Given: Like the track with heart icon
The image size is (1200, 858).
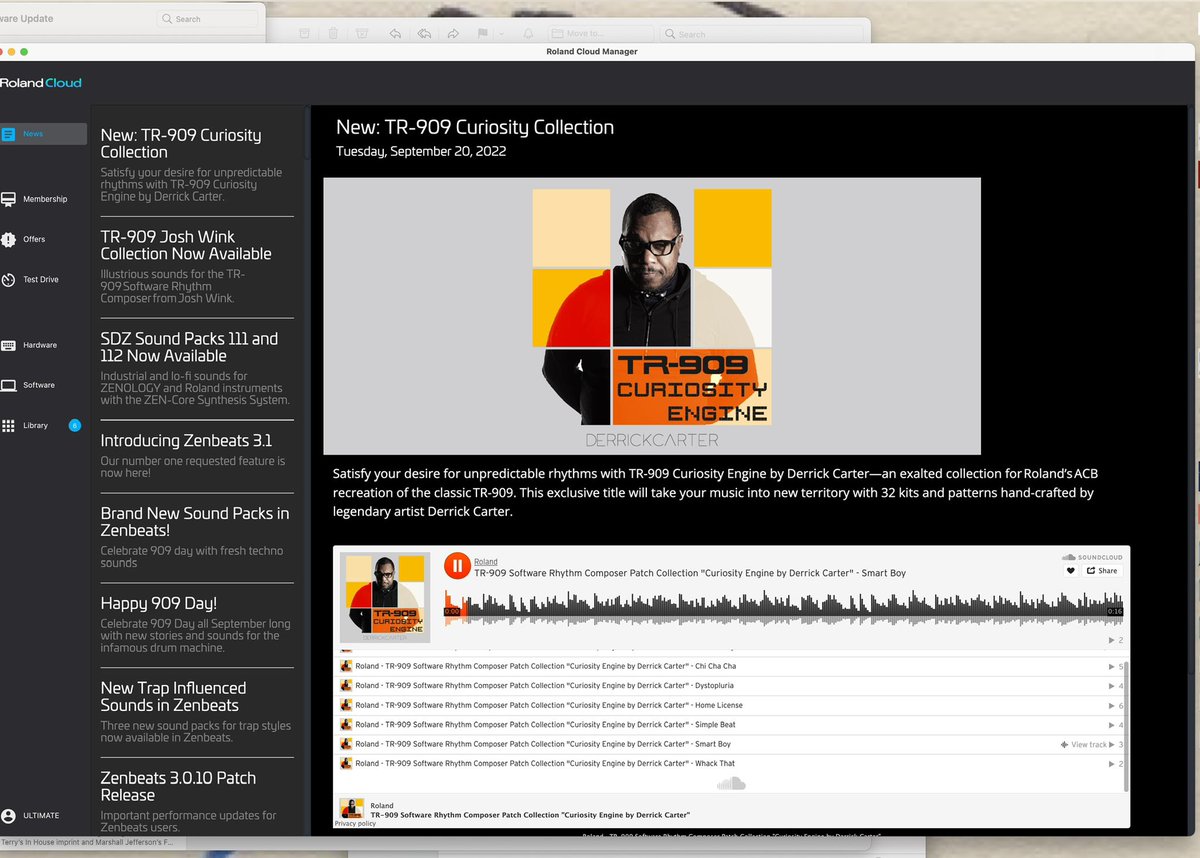Looking at the screenshot, I should coord(1071,571).
